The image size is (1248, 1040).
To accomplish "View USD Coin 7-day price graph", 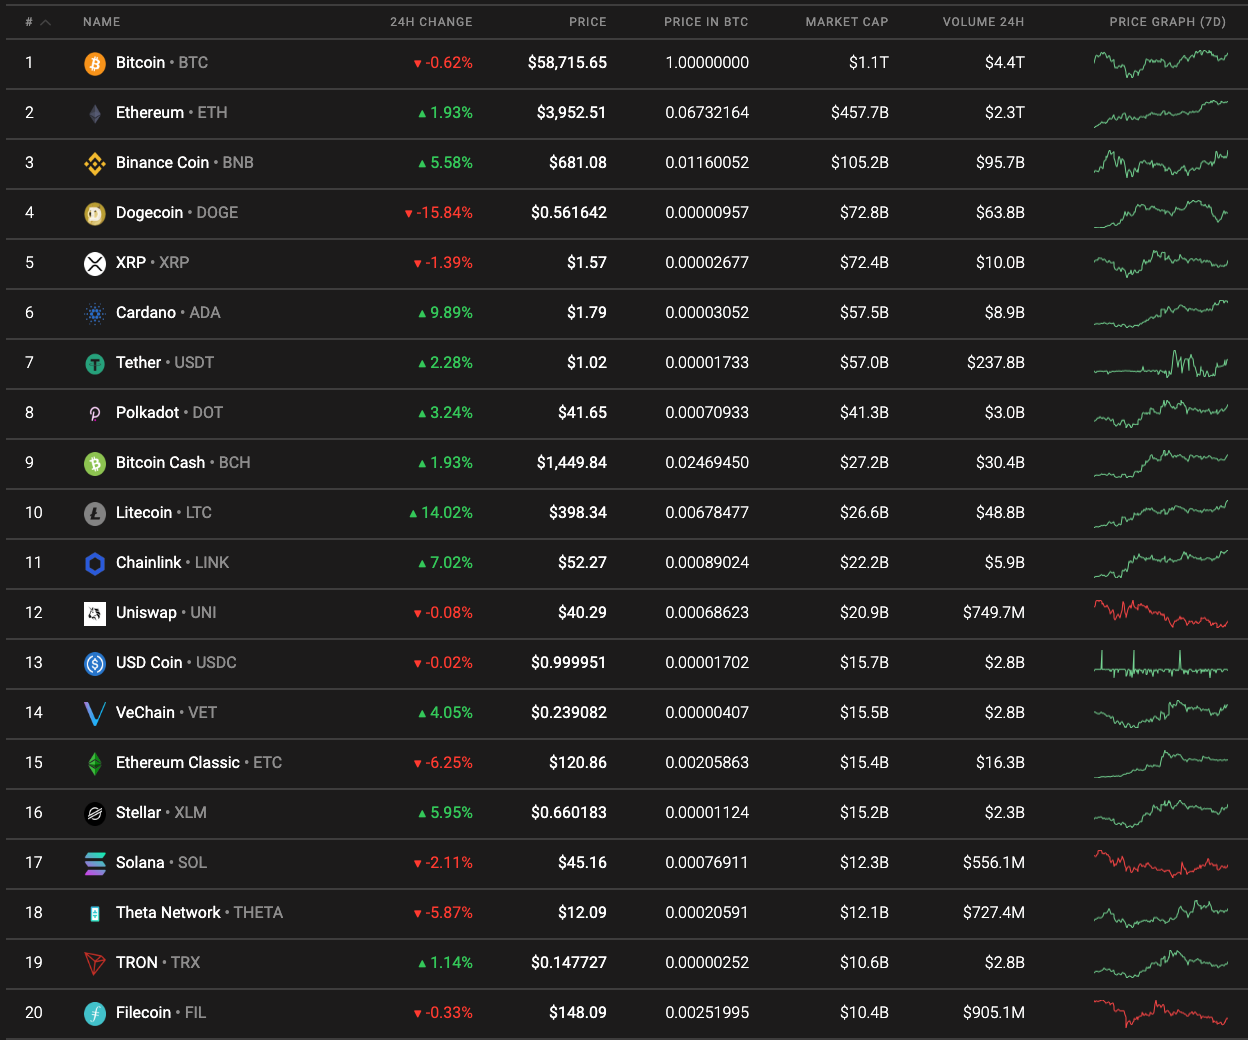I will pos(1161,664).
